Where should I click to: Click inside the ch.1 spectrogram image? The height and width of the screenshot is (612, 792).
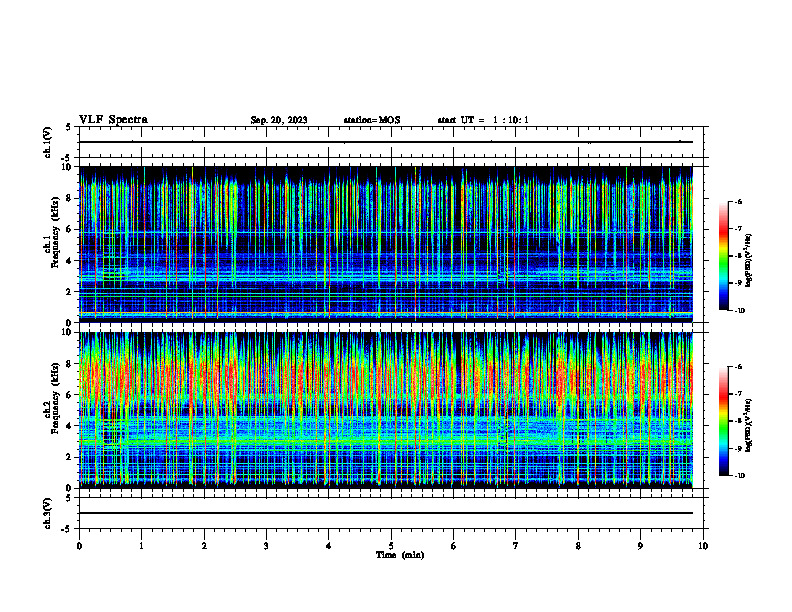[x=386, y=244]
